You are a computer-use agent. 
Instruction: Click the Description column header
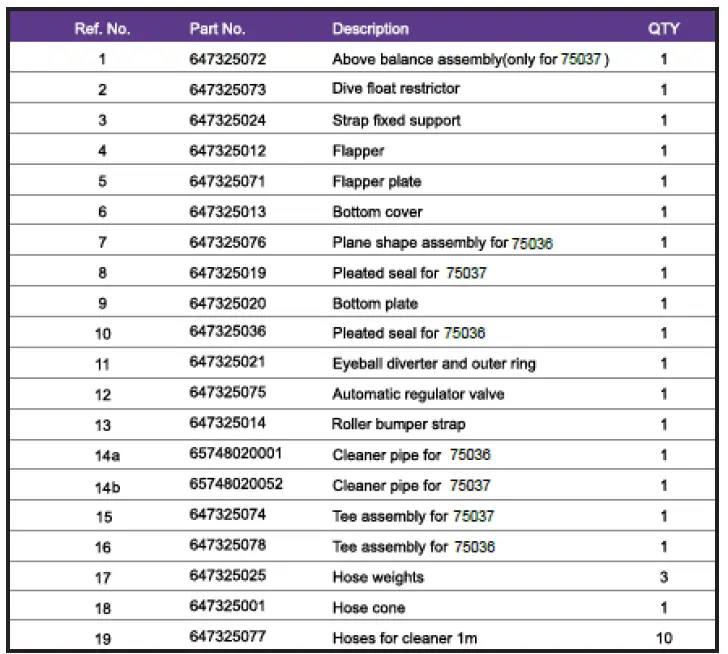pyautogui.click(x=370, y=29)
